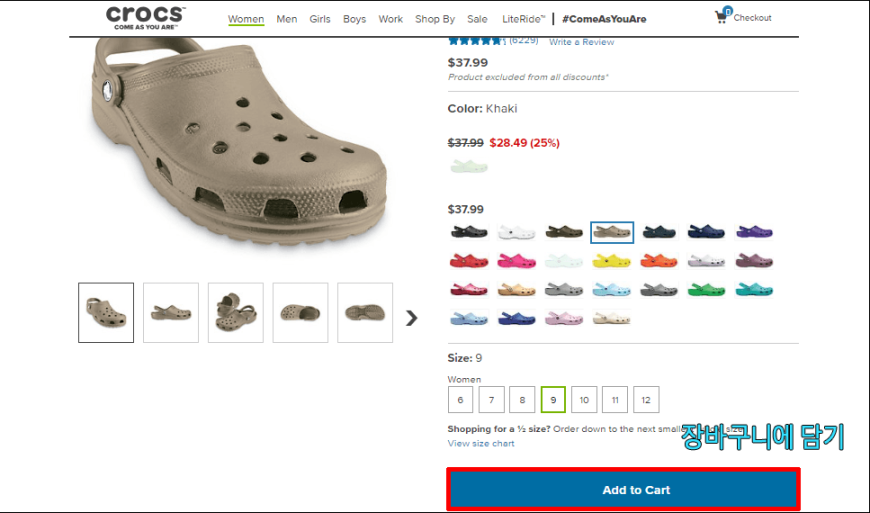This screenshot has height=513, width=870.
Task: Click the Crocs logo
Action: tap(146, 17)
